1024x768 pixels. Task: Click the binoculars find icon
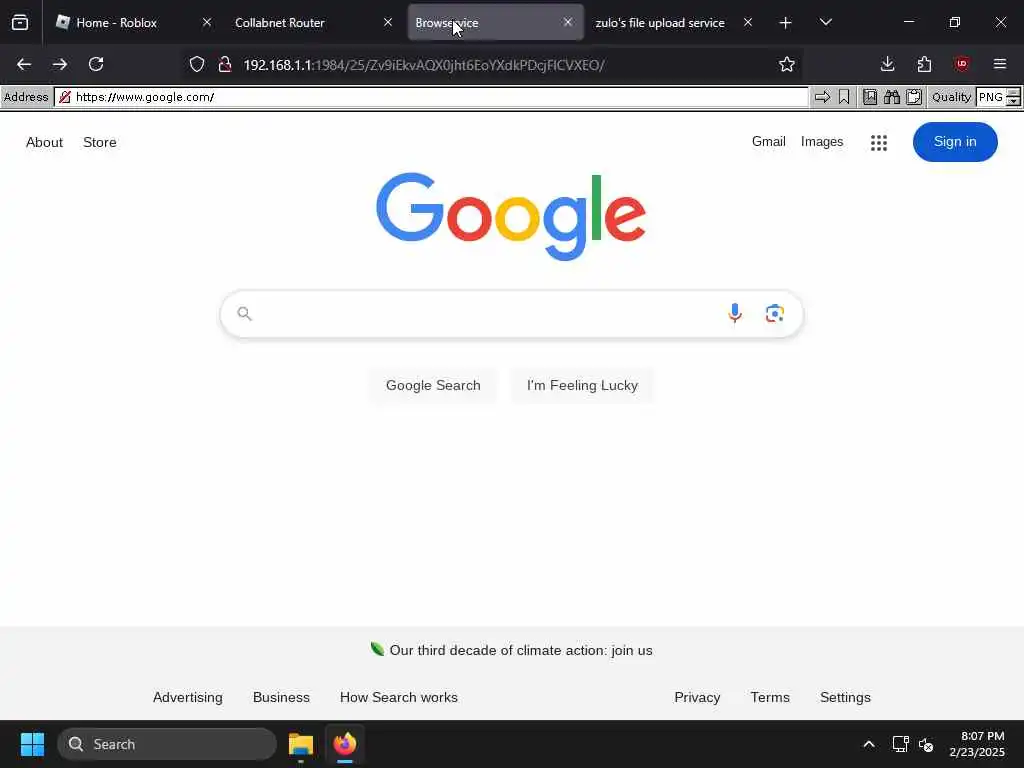click(891, 97)
